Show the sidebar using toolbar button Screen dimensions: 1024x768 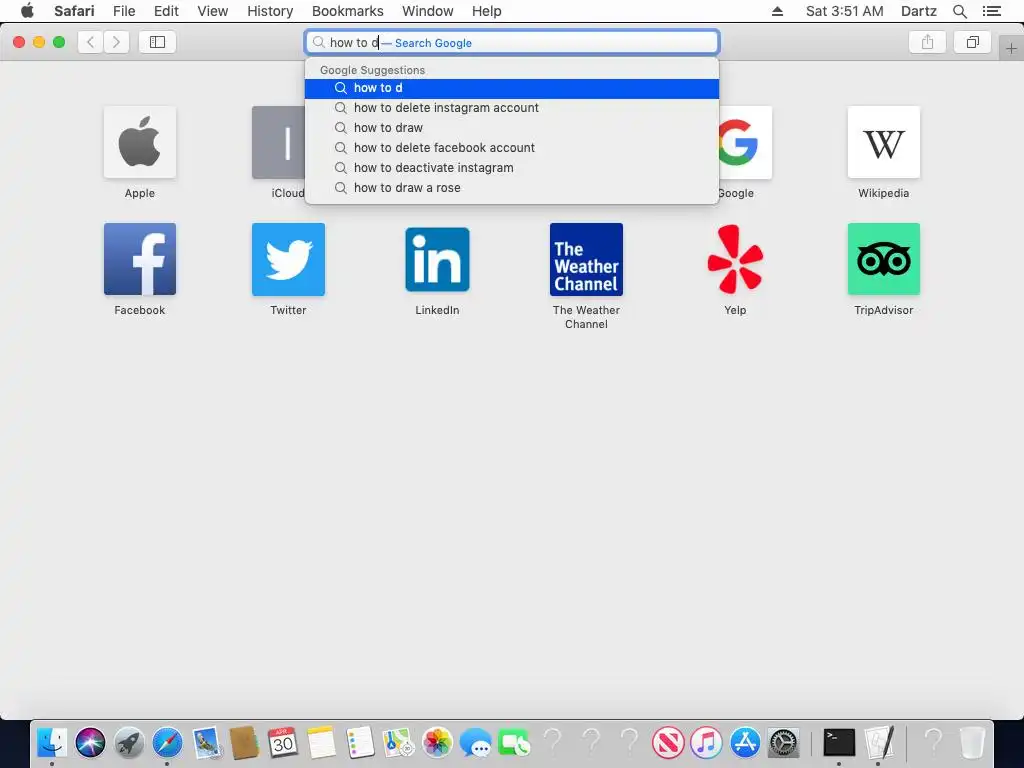click(x=157, y=42)
